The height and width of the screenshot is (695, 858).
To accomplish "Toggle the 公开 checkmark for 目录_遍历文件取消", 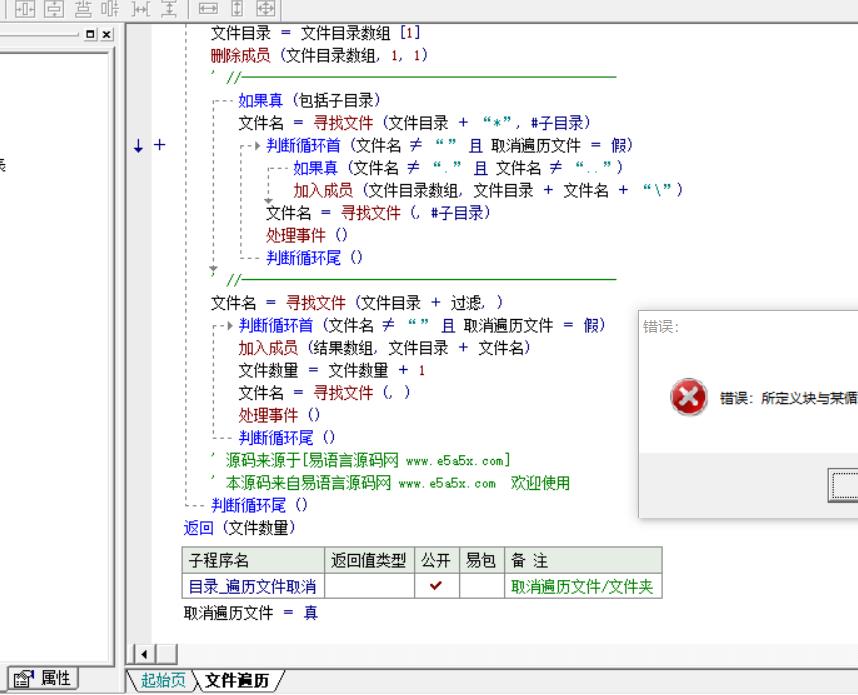I will pos(436,586).
